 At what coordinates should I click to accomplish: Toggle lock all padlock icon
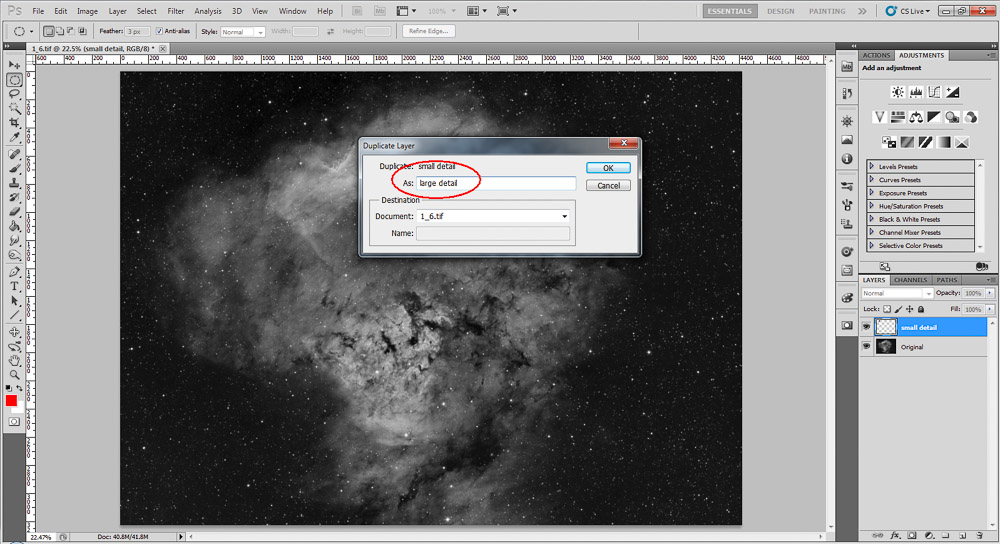tap(920, 309)
